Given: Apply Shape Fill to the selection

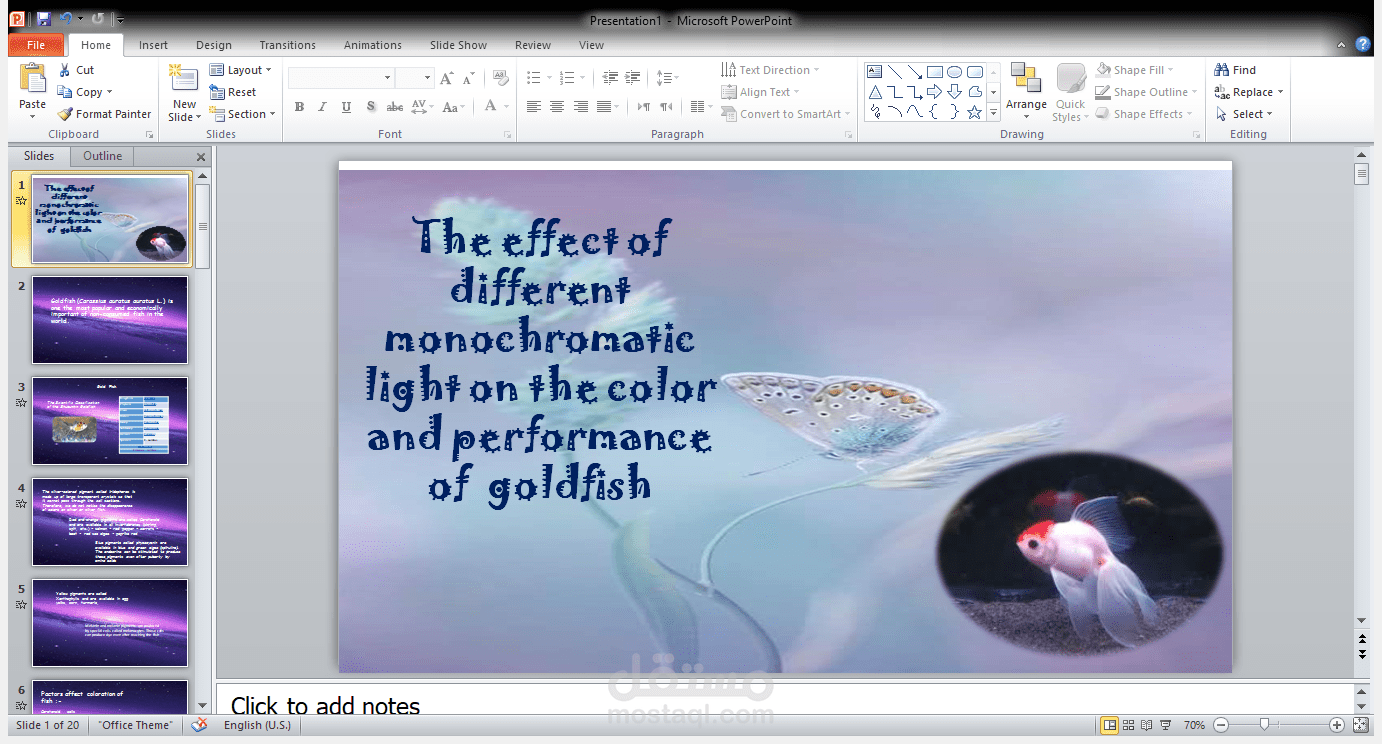Looking at the screenshot, I should coord(1135,69).
